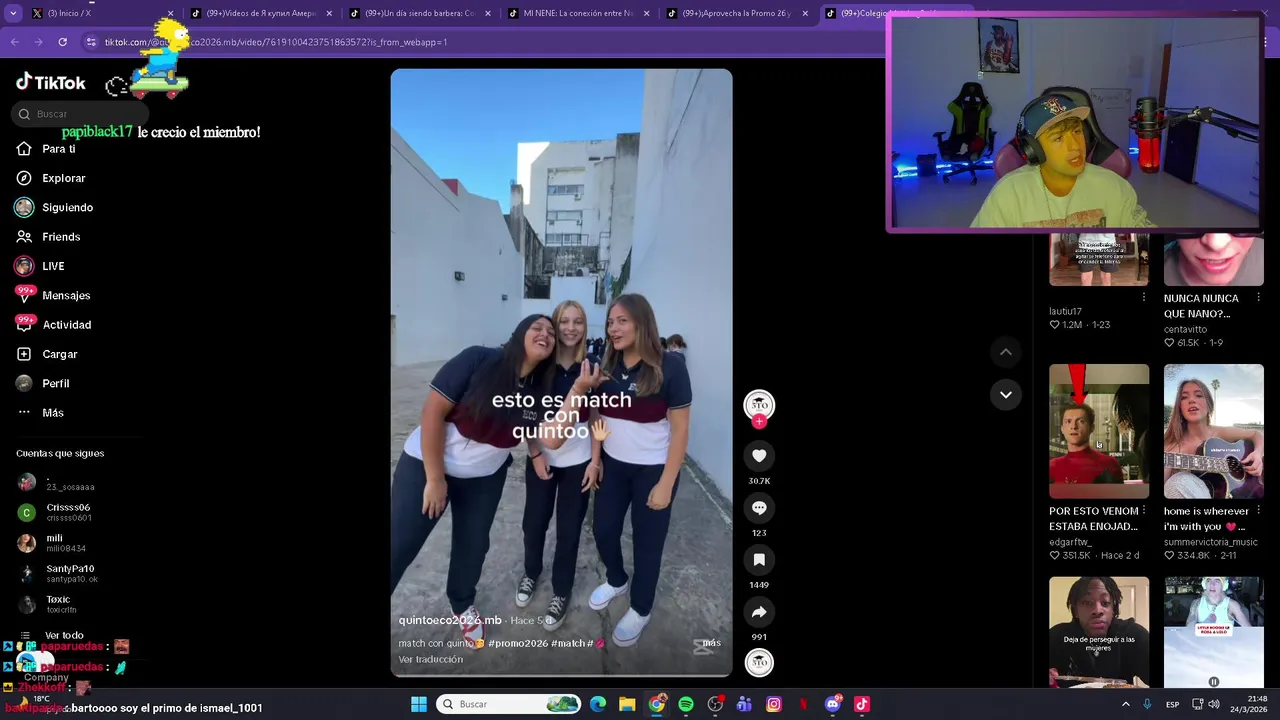Switch to Un día siendo barbera tab
Screen dimensions: 1280x720
point(420,13)
